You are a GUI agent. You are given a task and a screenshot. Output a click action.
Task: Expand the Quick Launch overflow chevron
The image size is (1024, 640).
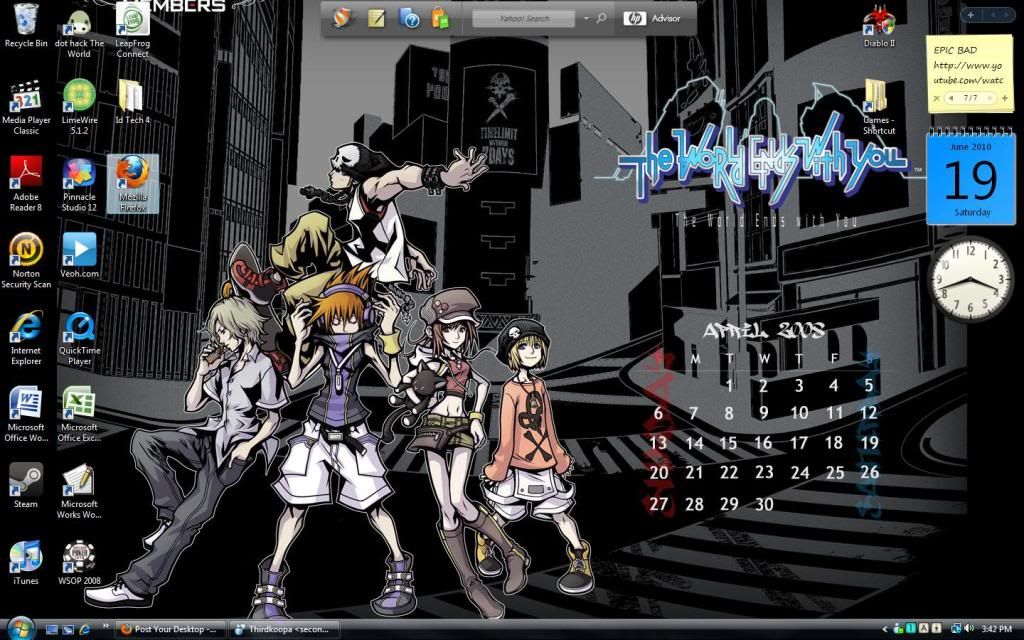click(105, 626)
